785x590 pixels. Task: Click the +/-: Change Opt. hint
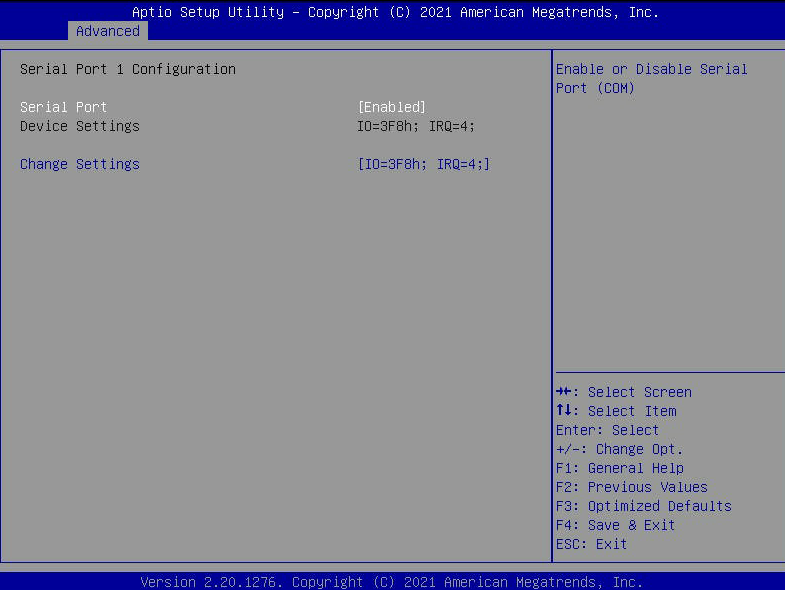[x=619, y=449]
